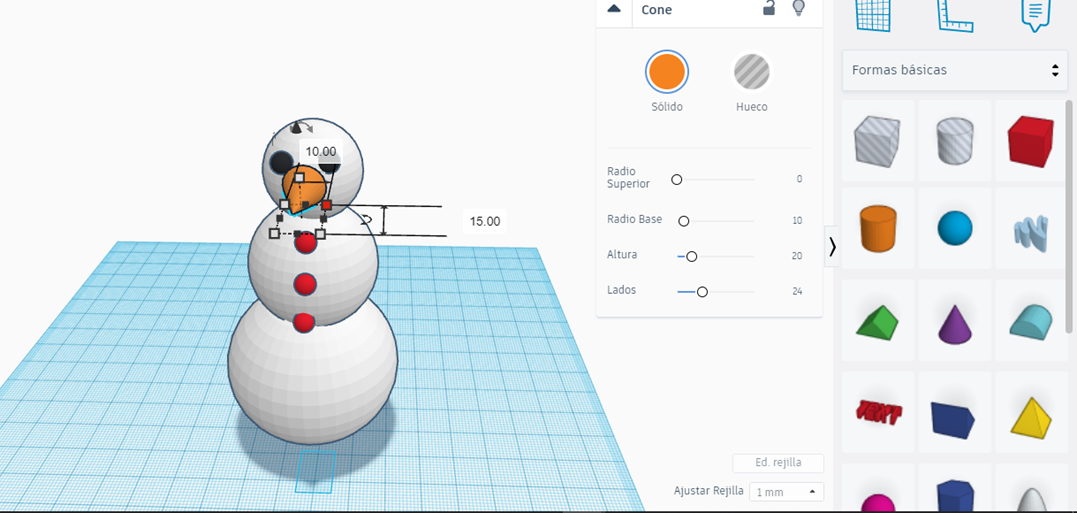Pick the hollow box shape
Image resolution: width=1077 pixels, height=513 pixels.
[x=877, y=141]
